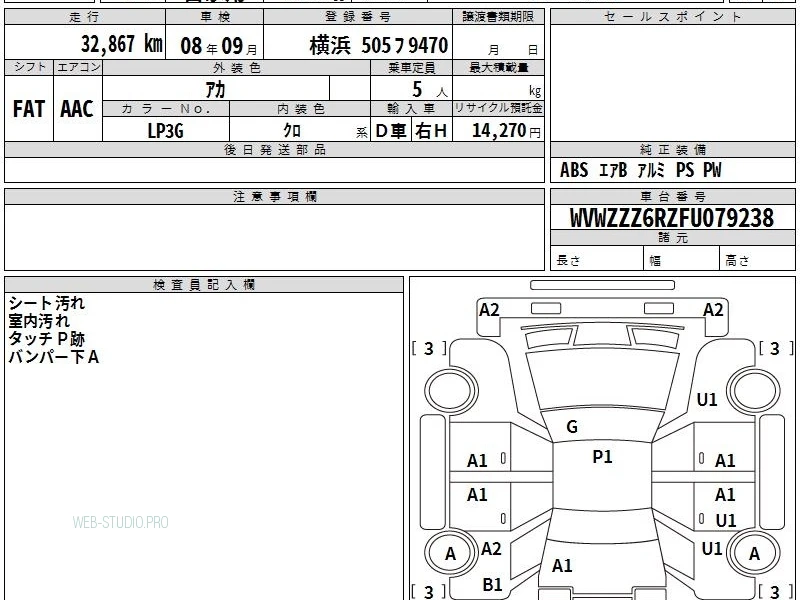This screenshot has width=800, height=600.
Task: Click the 車検 header cell
Action: (x=215, y=17)
